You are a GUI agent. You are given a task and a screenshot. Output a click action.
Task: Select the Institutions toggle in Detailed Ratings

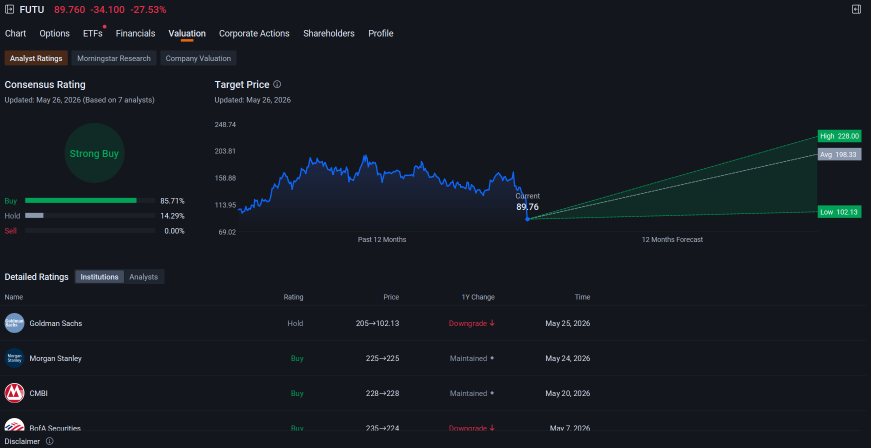tap(99, 276)
